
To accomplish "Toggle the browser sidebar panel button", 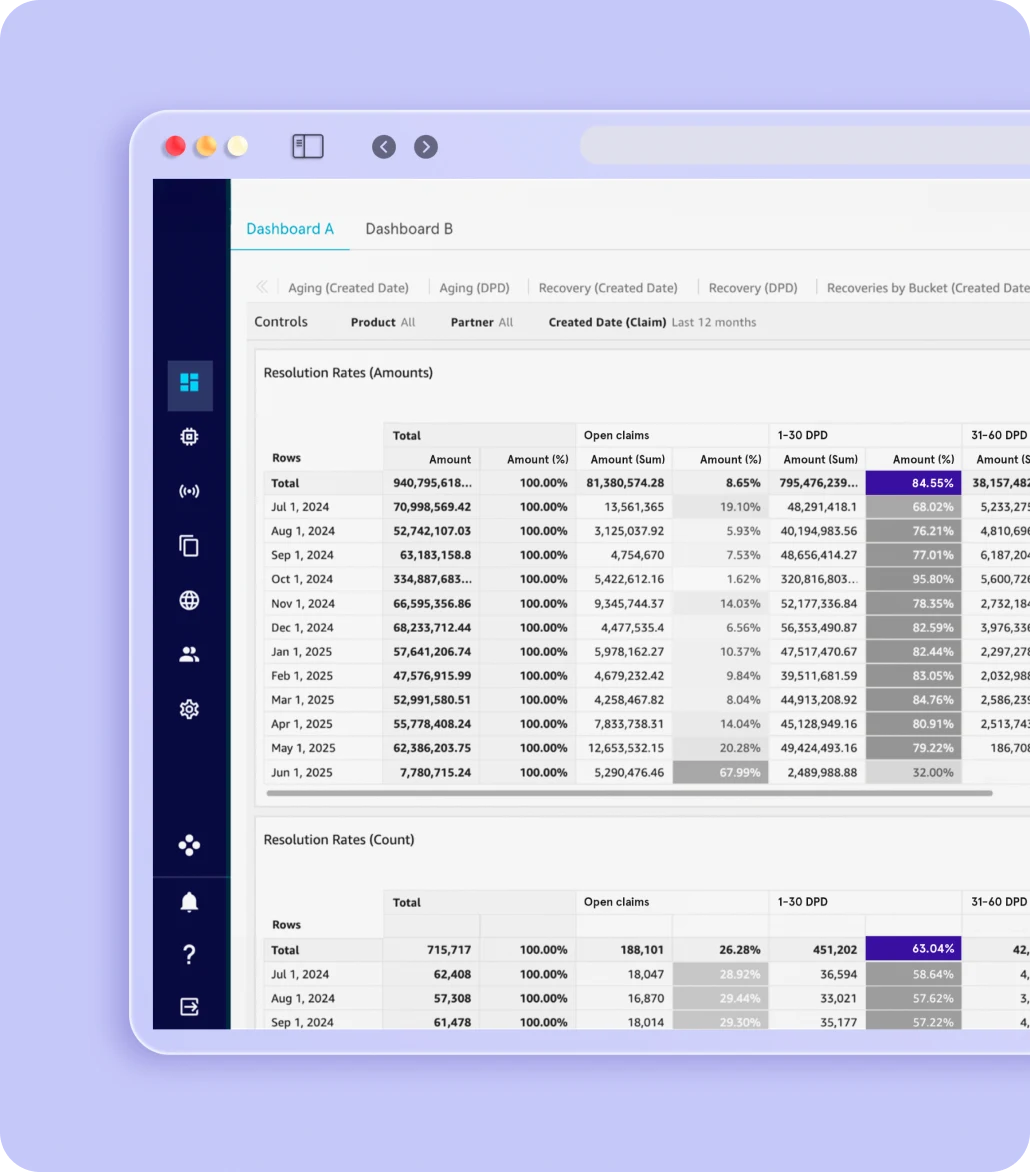I will [x=307, y=147].
